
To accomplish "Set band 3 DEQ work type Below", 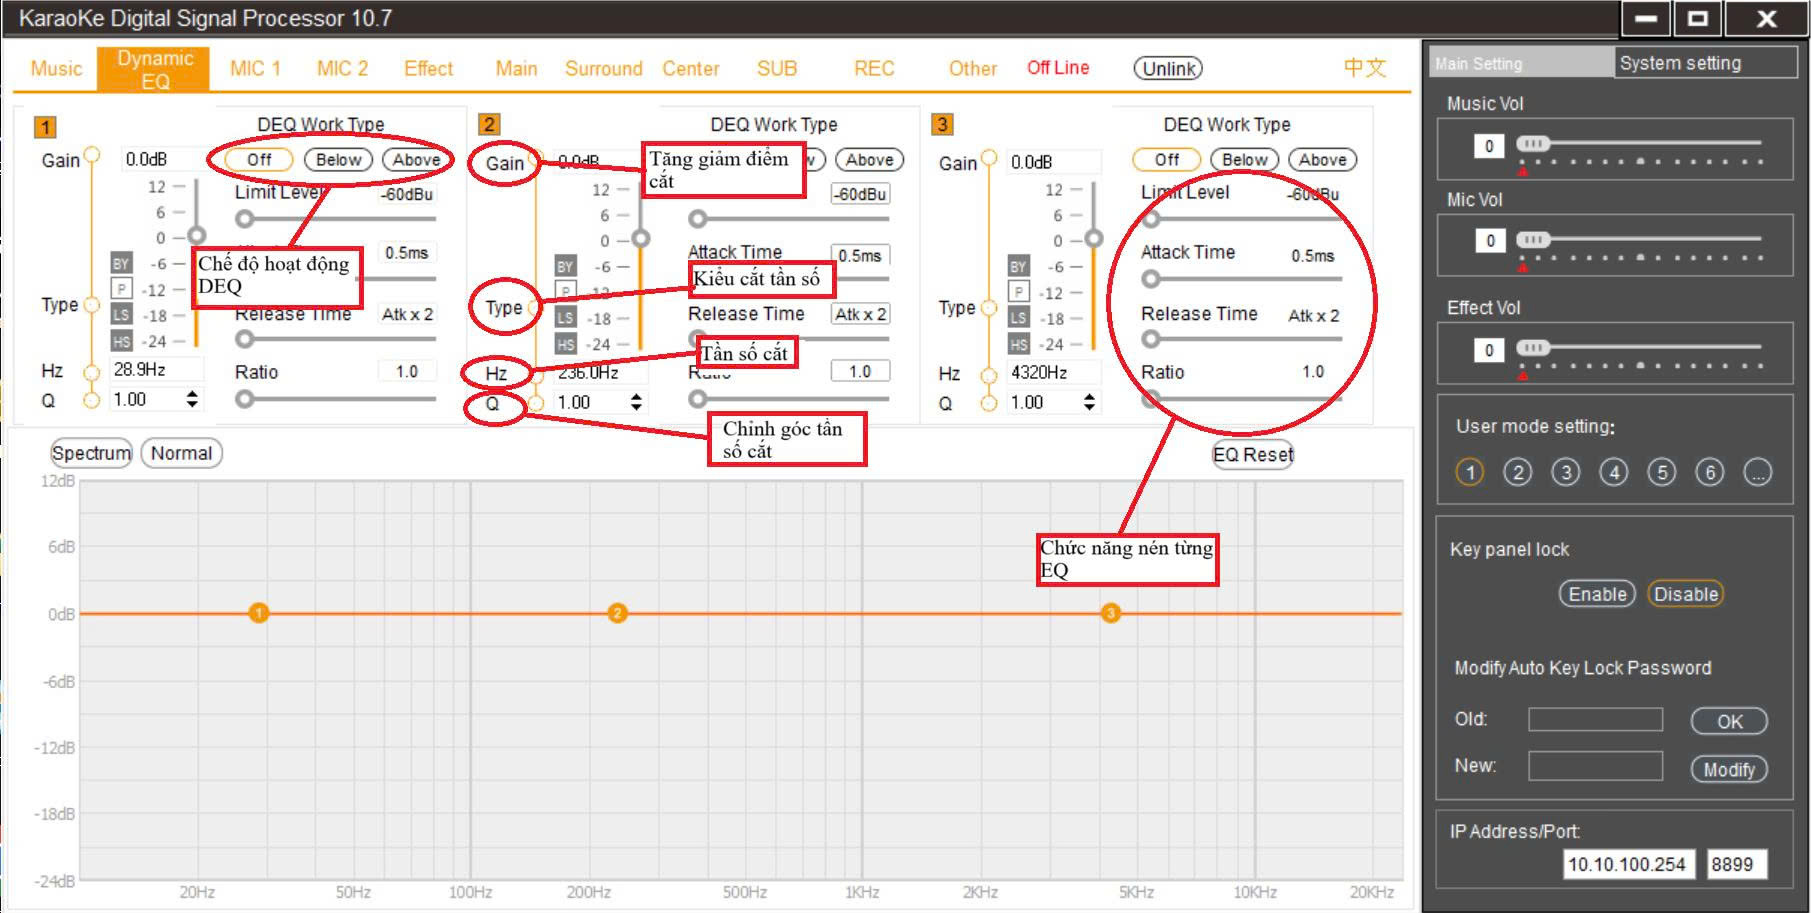I will (x=1245, y=160).
